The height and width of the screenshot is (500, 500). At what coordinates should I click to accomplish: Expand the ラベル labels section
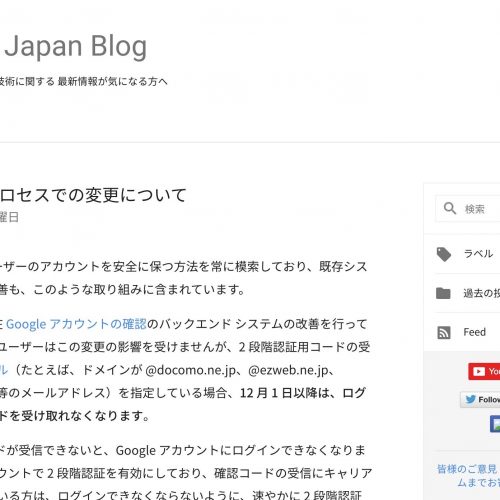[x=468, y=254]
